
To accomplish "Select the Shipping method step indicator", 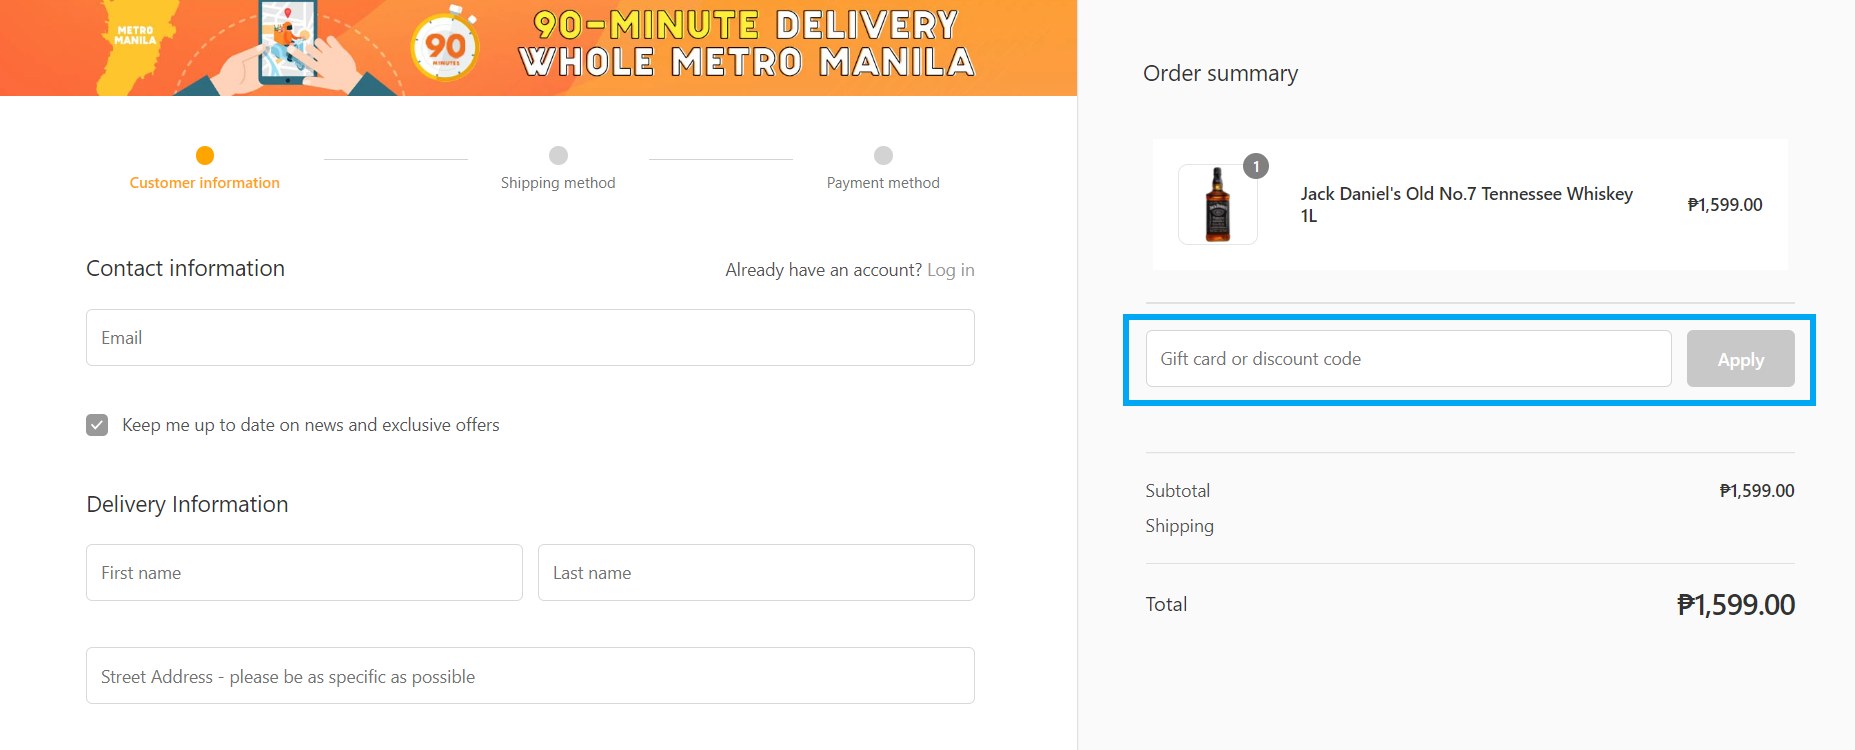I will [557, 156].
